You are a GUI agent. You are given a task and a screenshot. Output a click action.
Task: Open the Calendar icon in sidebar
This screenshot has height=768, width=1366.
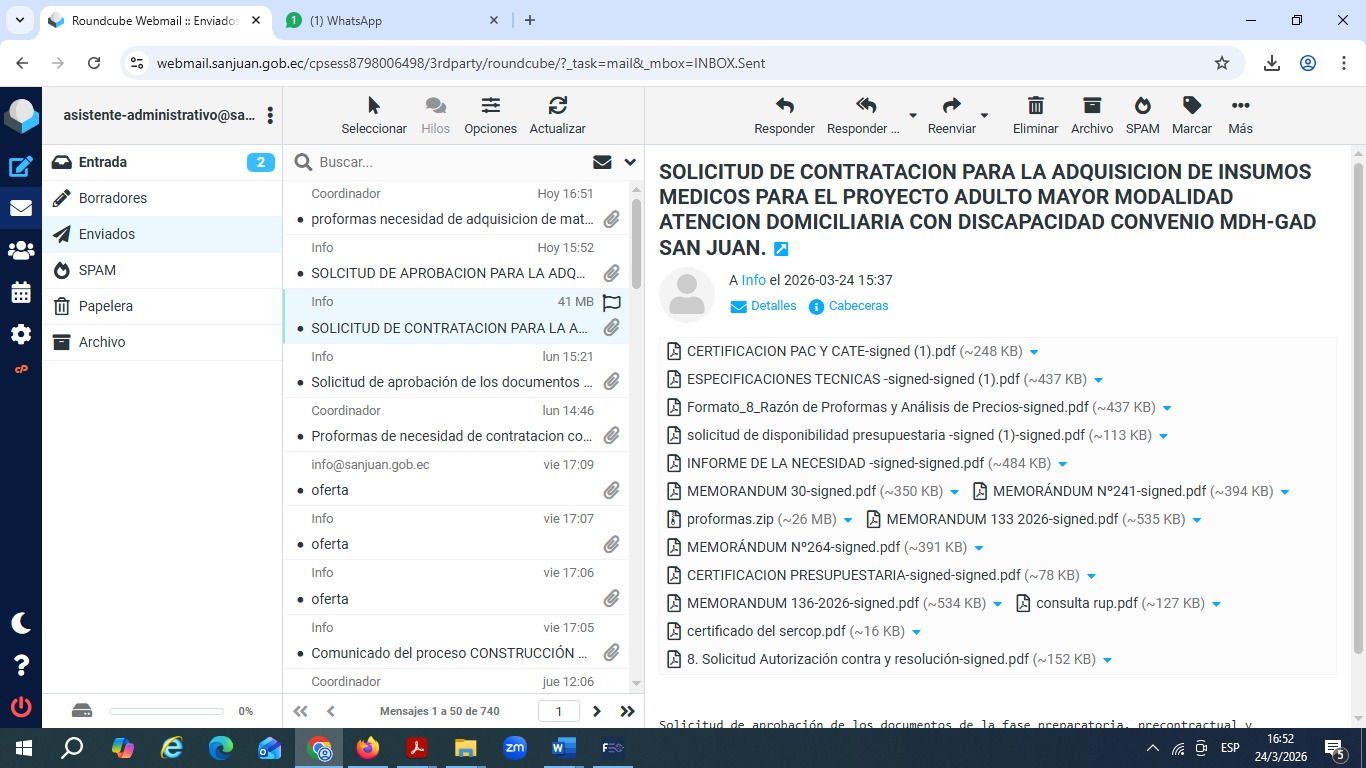[x=21, y=293]
